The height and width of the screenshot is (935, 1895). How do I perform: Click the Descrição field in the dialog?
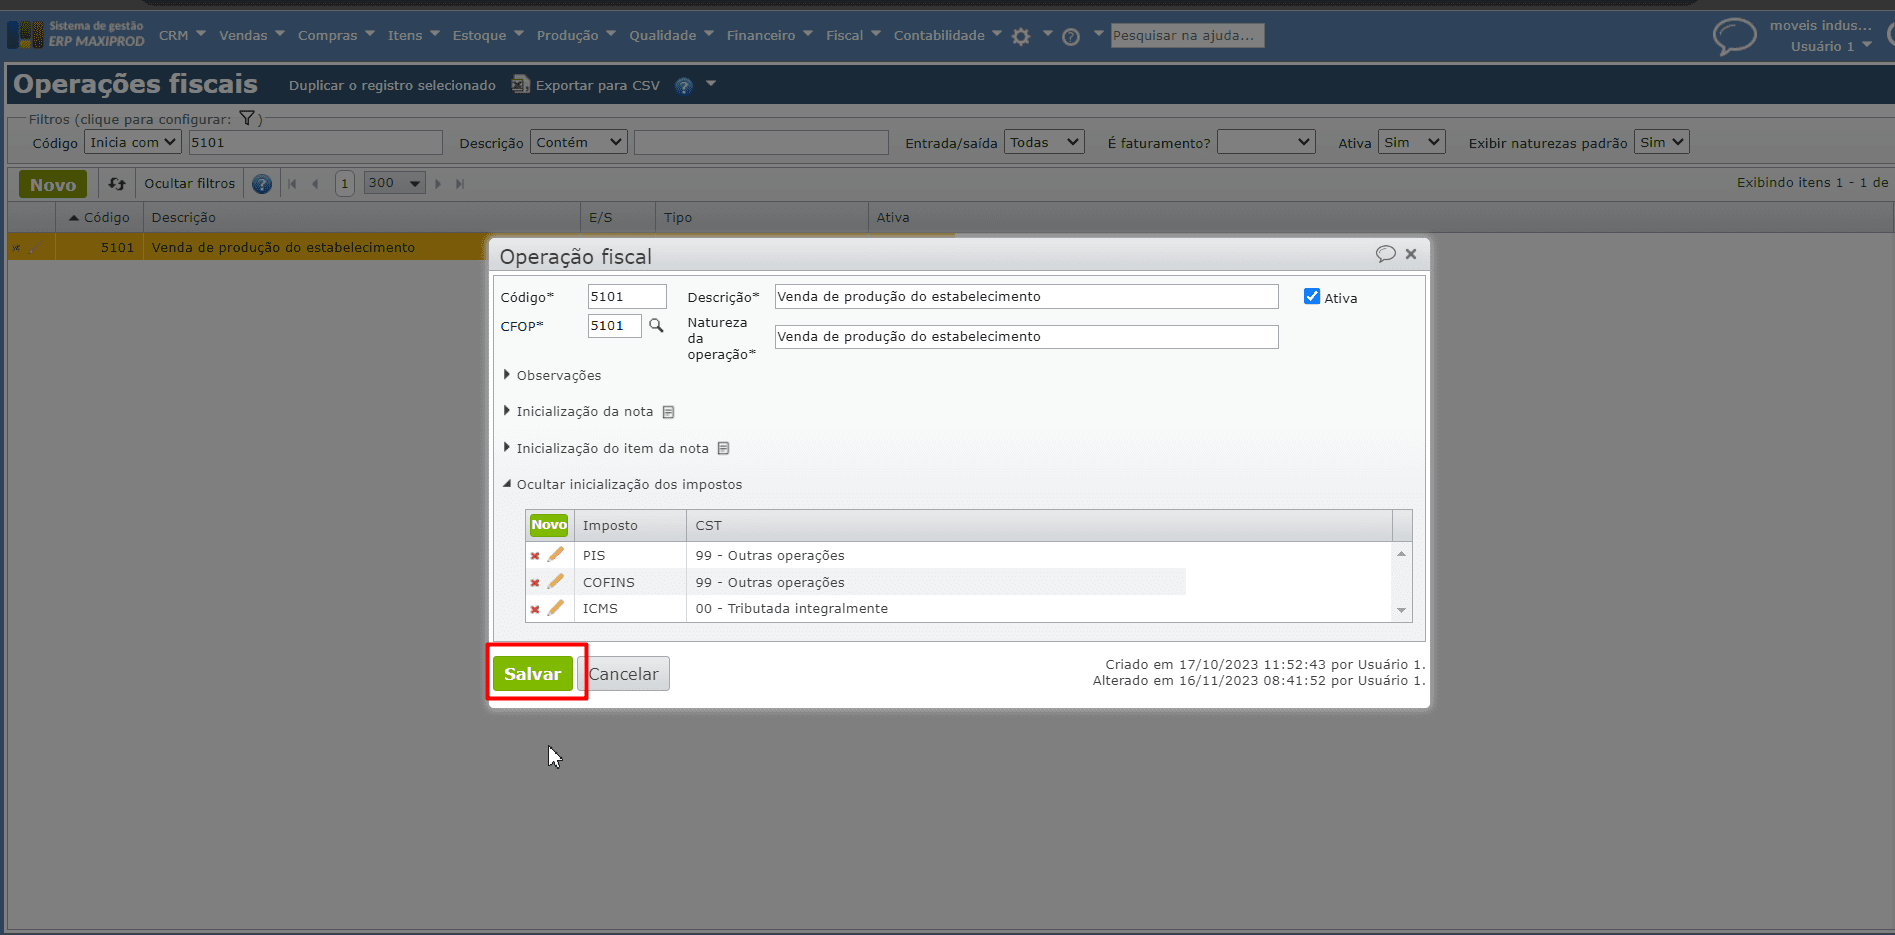1026,297
